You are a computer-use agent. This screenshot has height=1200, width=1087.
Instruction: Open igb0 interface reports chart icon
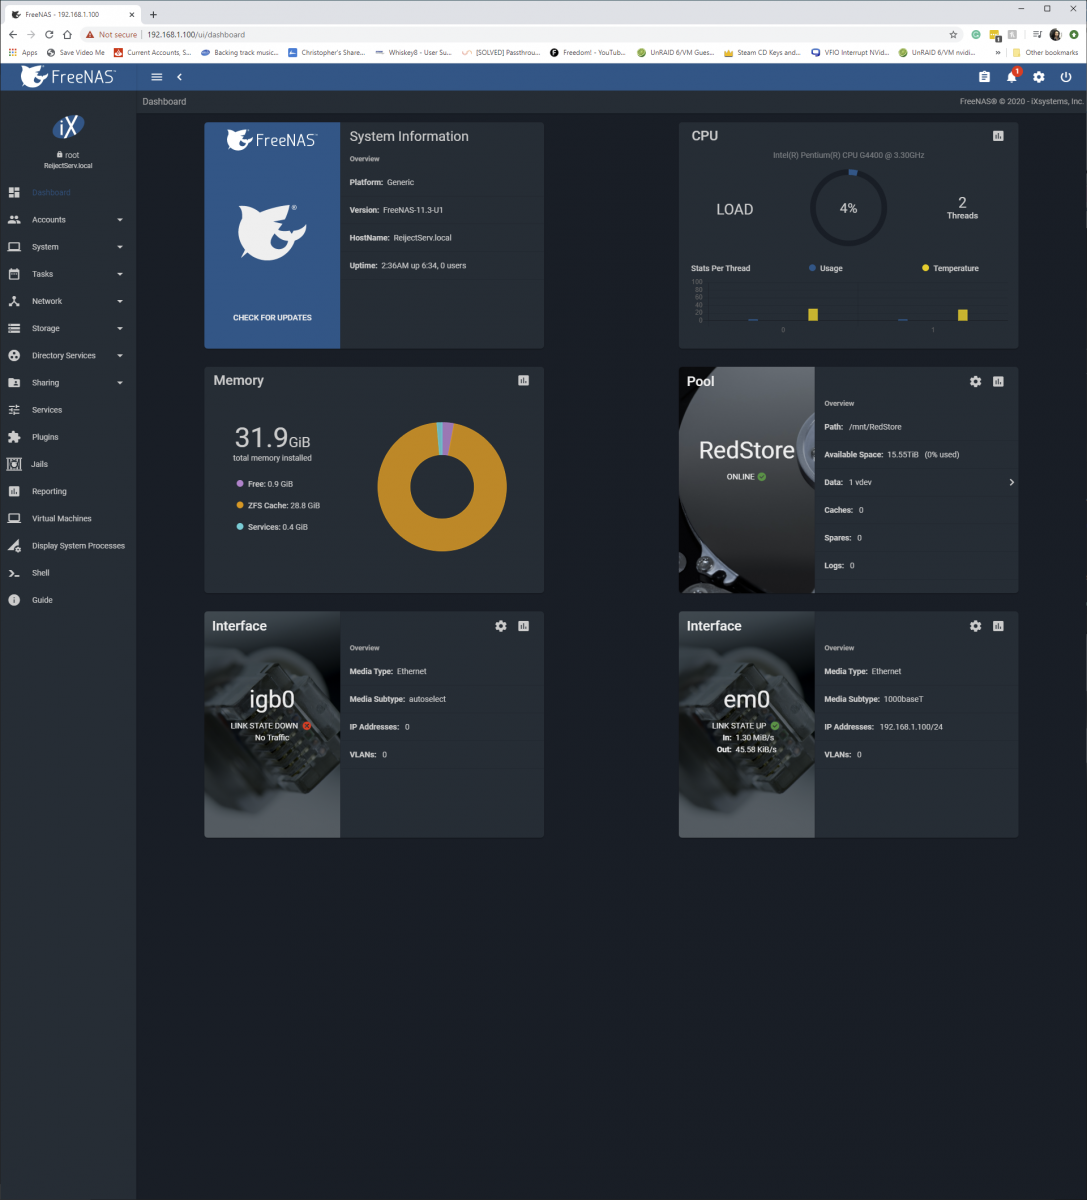click(x=524, y=626)
